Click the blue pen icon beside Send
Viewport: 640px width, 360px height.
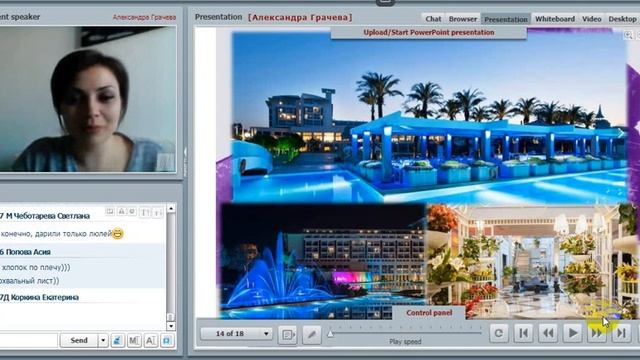117,340
